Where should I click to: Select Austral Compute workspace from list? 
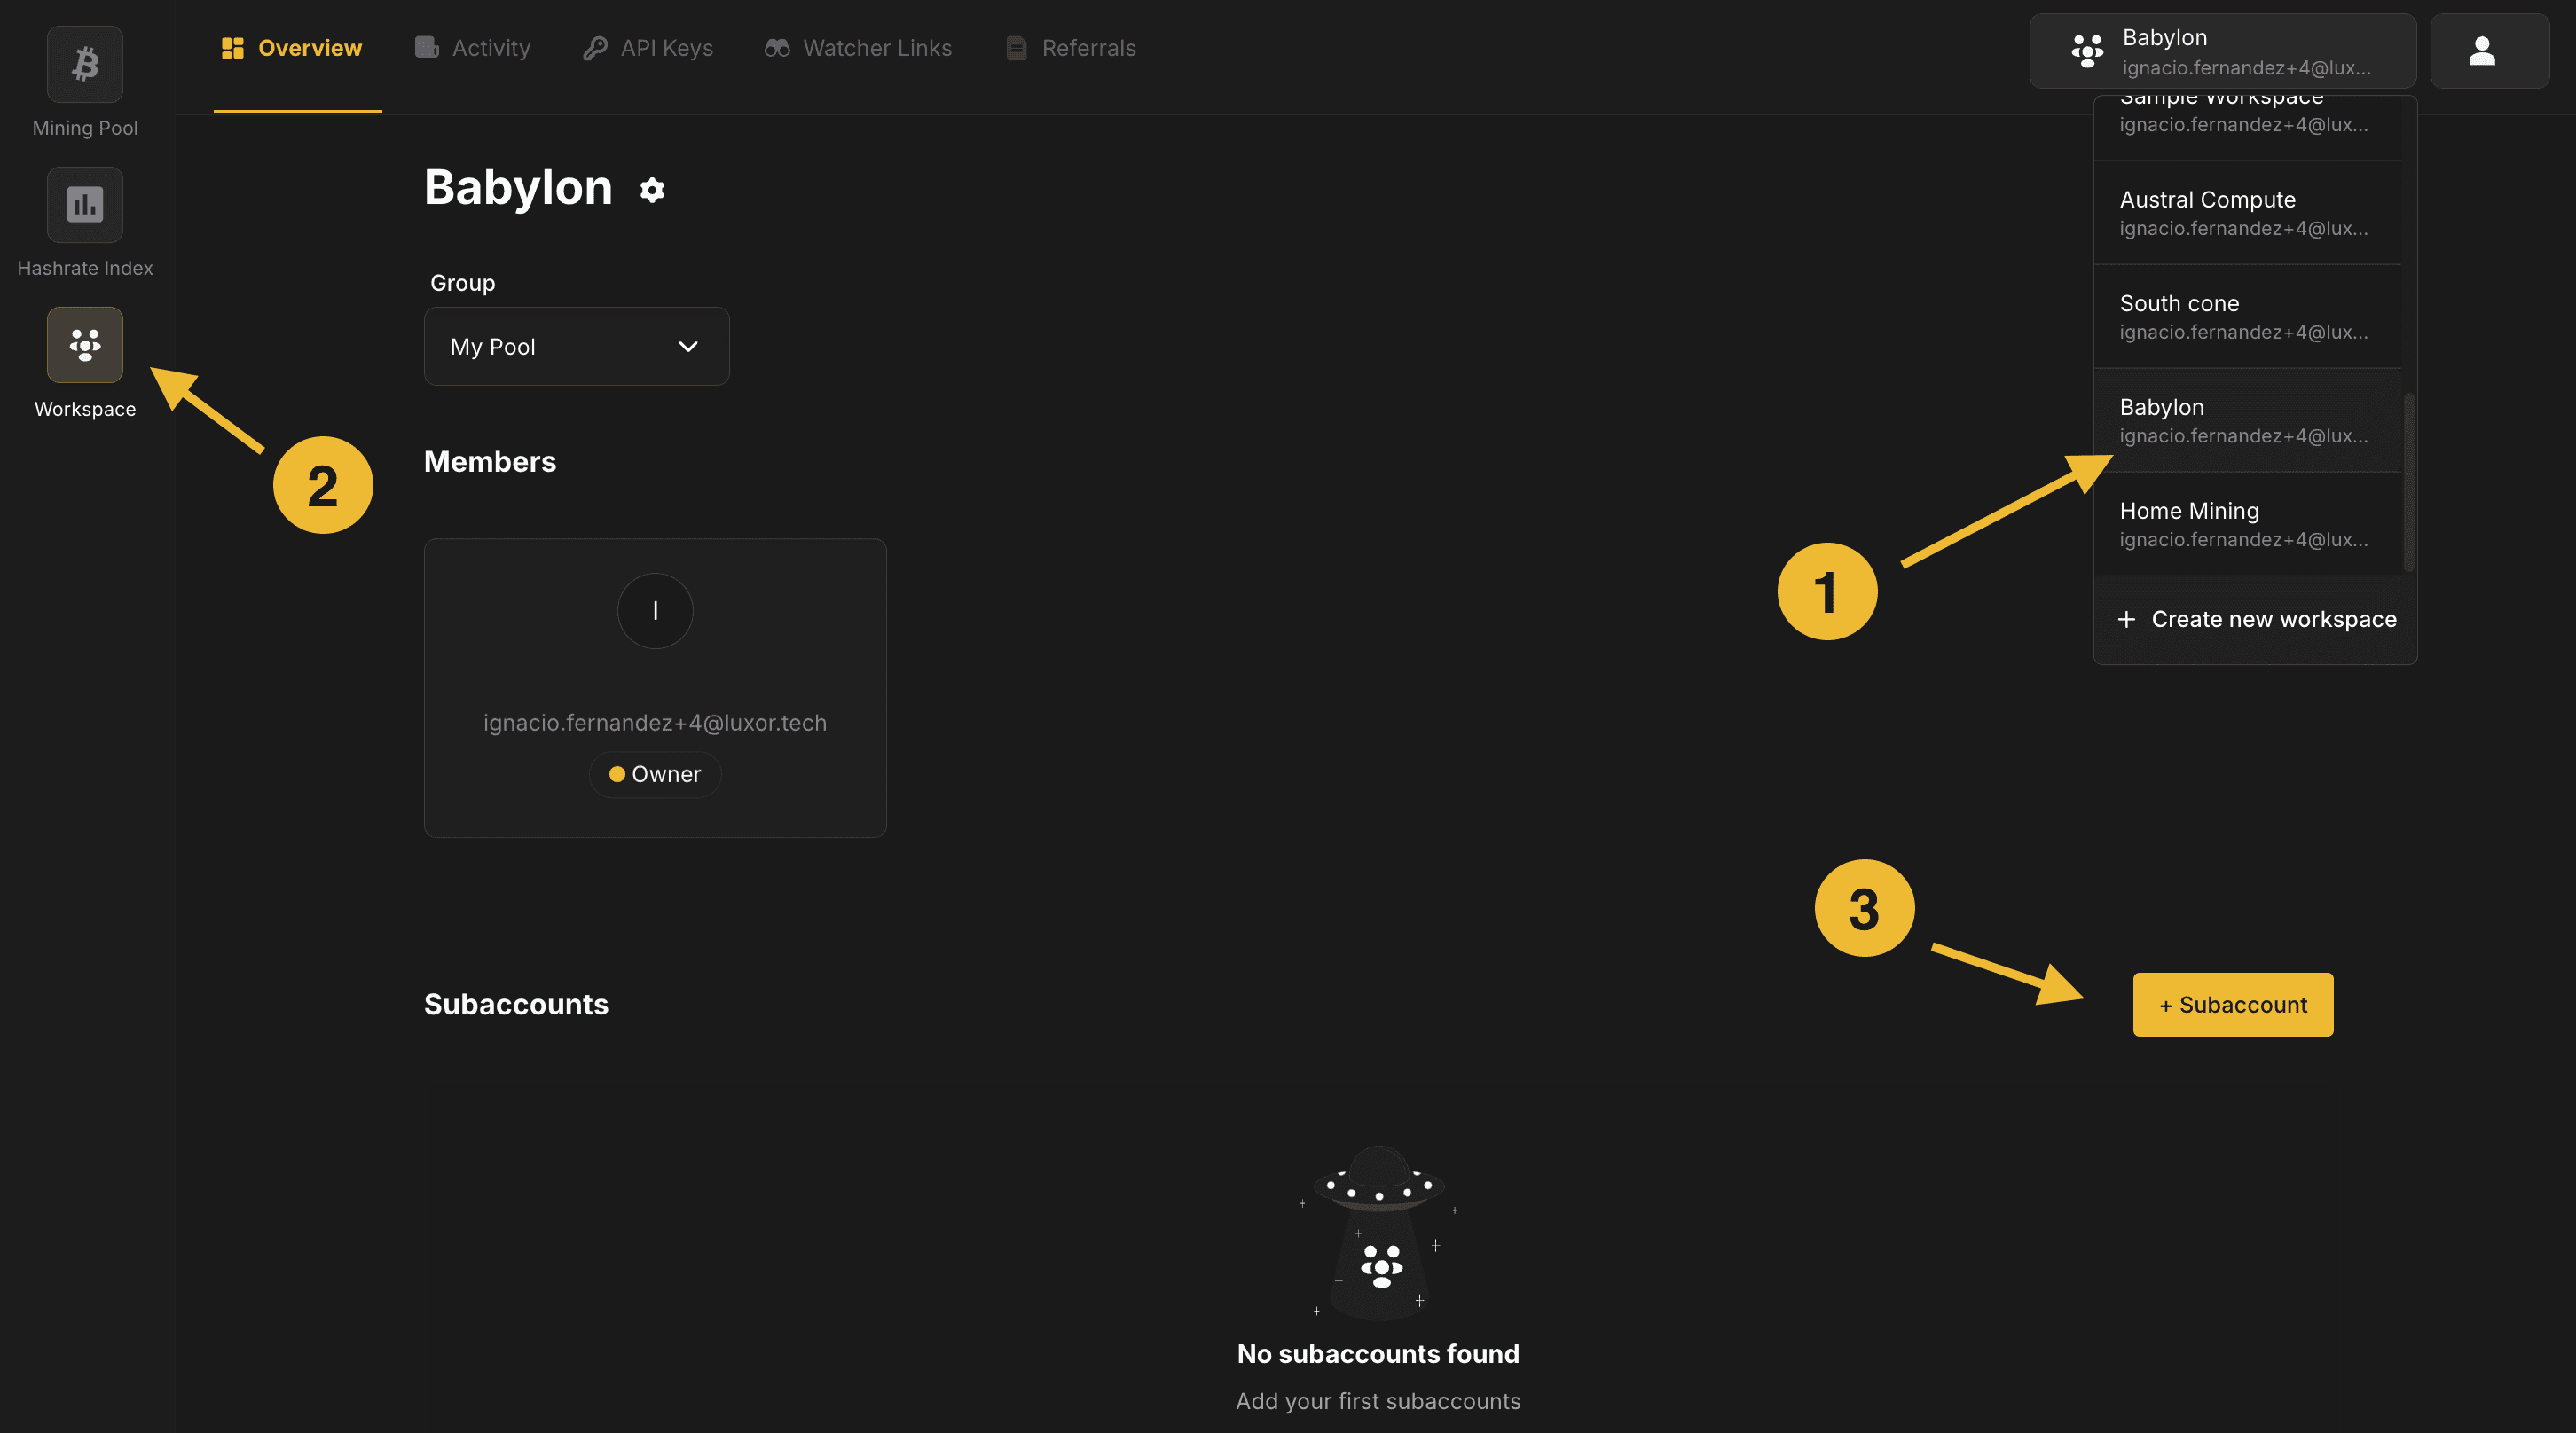click(x=2247, y=213)
